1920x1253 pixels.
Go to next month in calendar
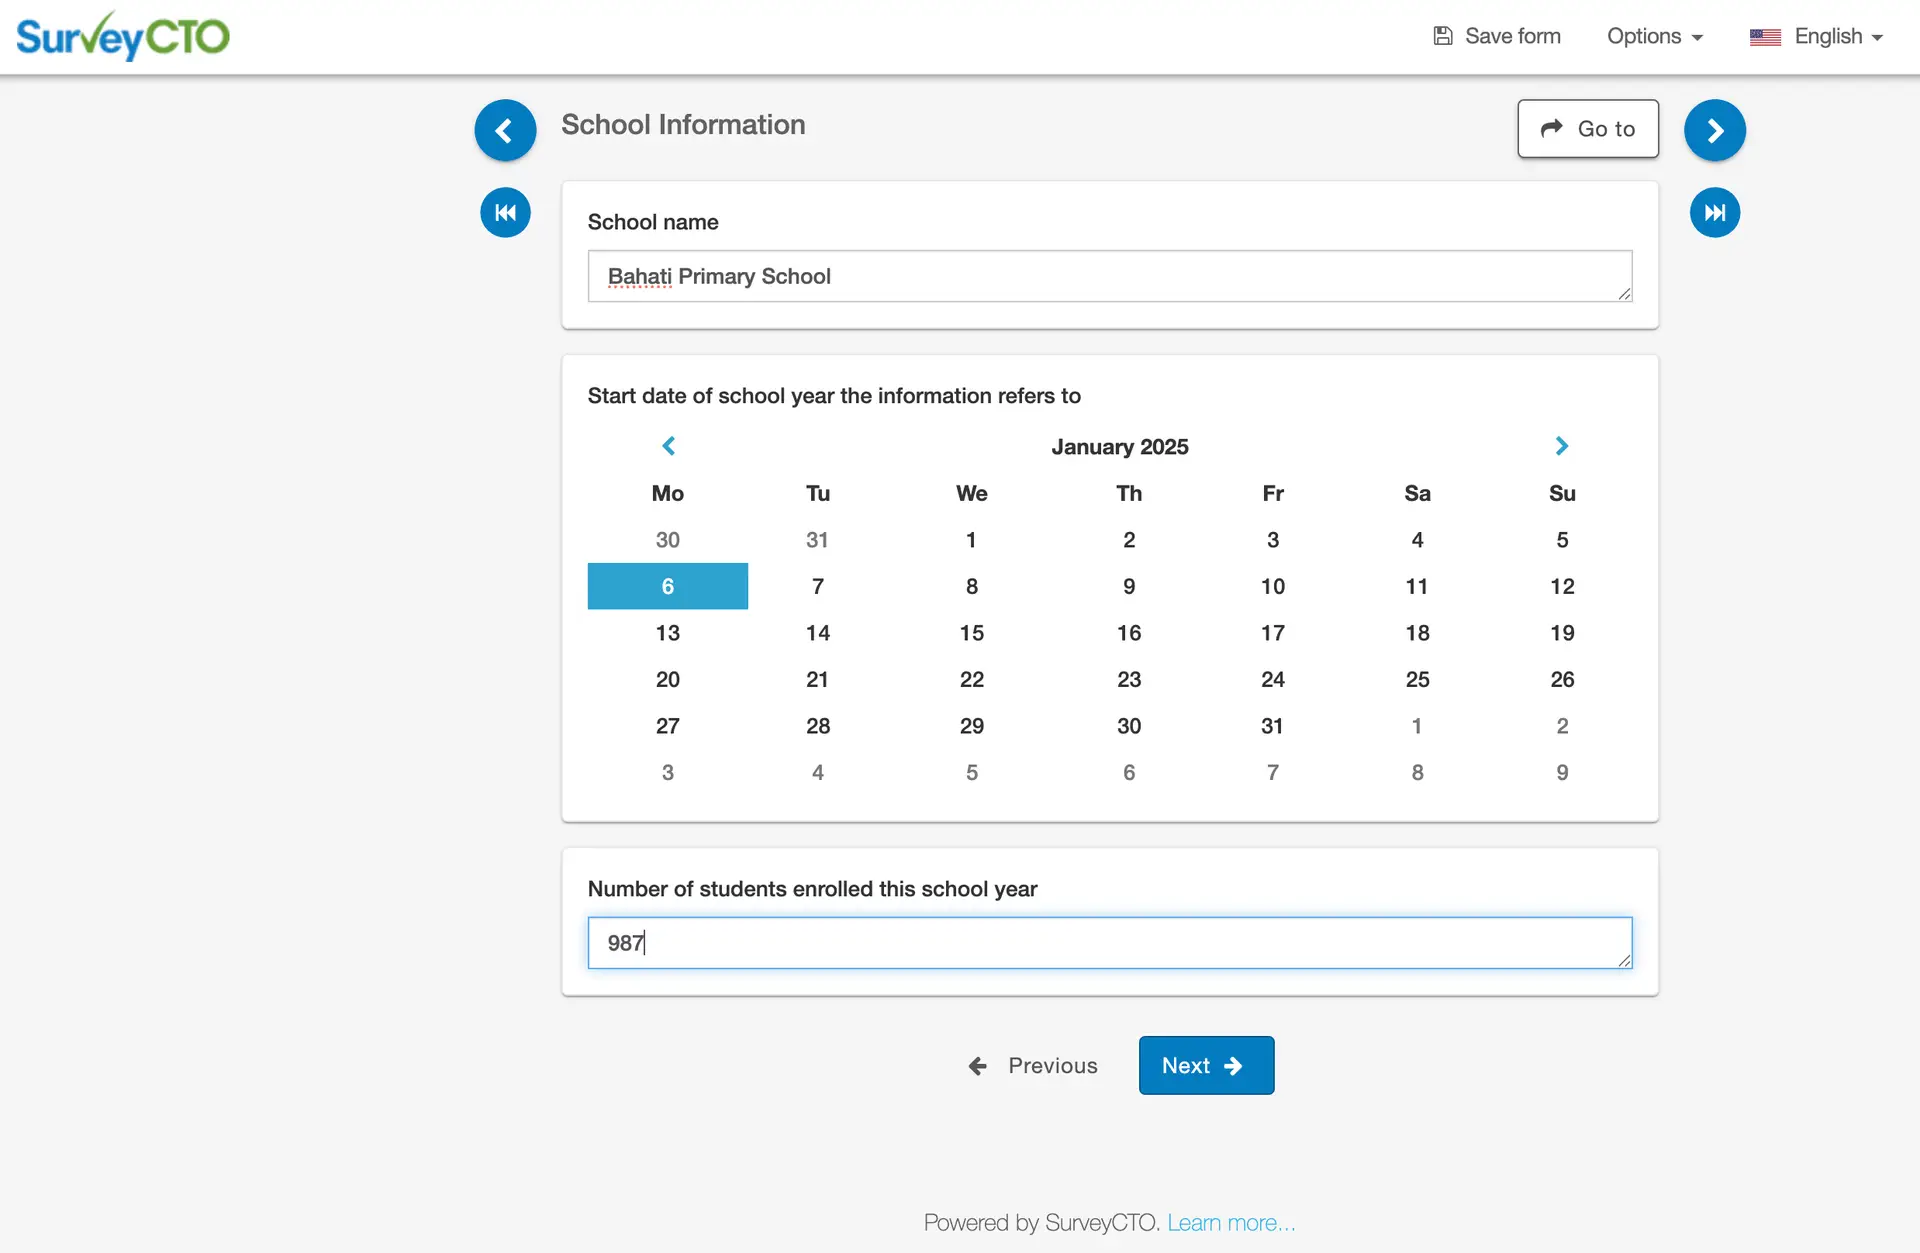pyautogui.click(x=1561, y=446)
